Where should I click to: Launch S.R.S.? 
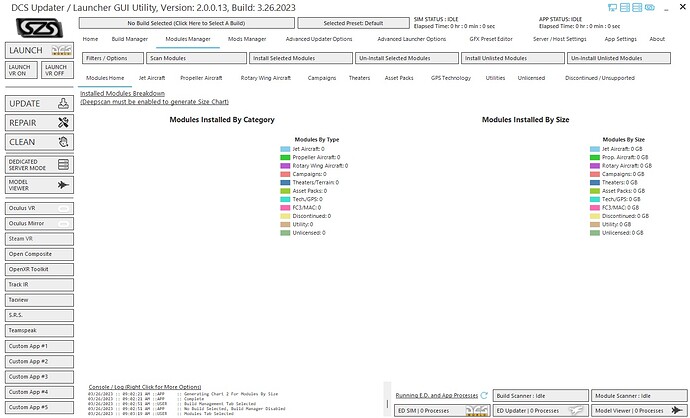pyautogui.click(x=39, y=315)
